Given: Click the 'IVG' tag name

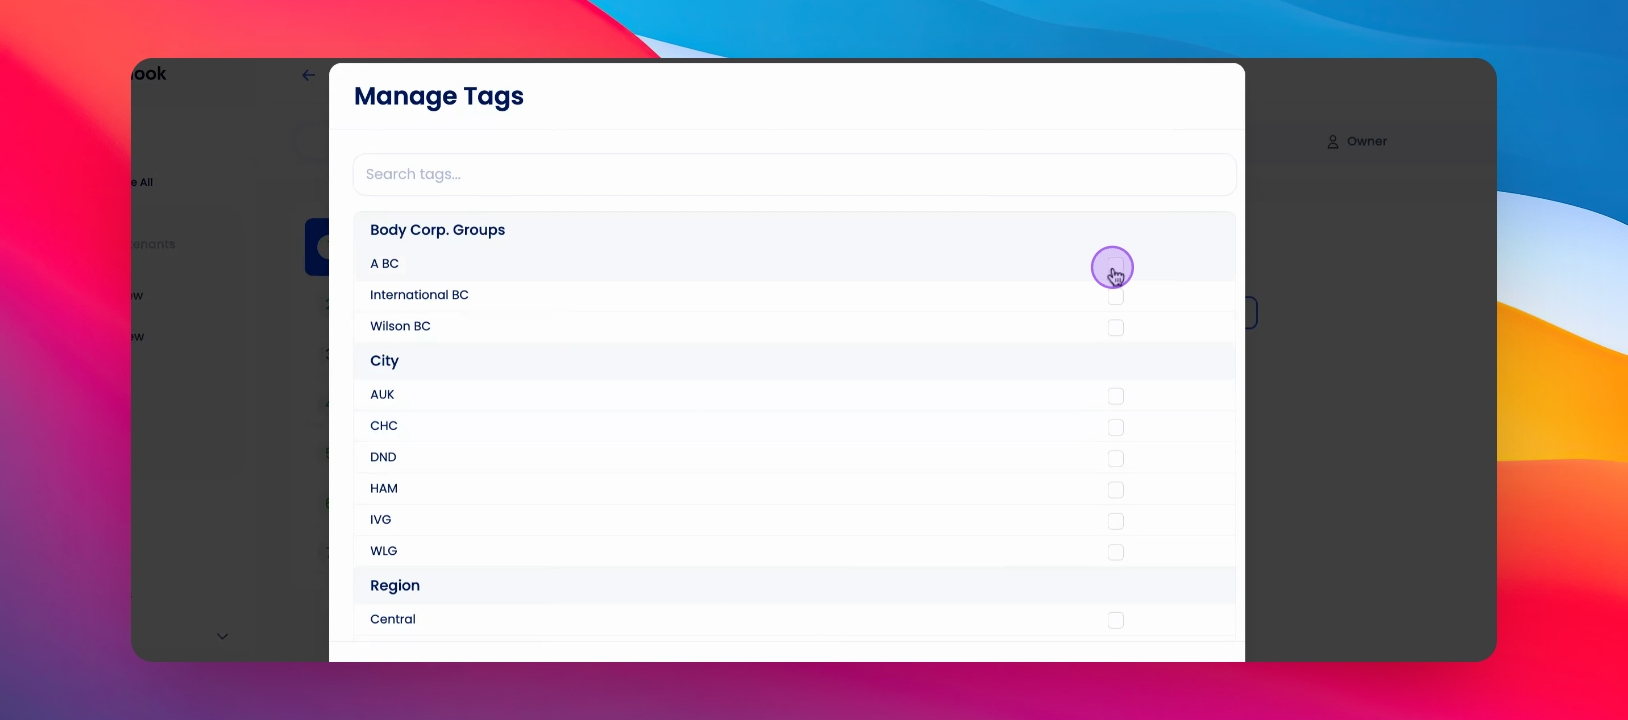Looking at the screenshot, I should (381, 520).
